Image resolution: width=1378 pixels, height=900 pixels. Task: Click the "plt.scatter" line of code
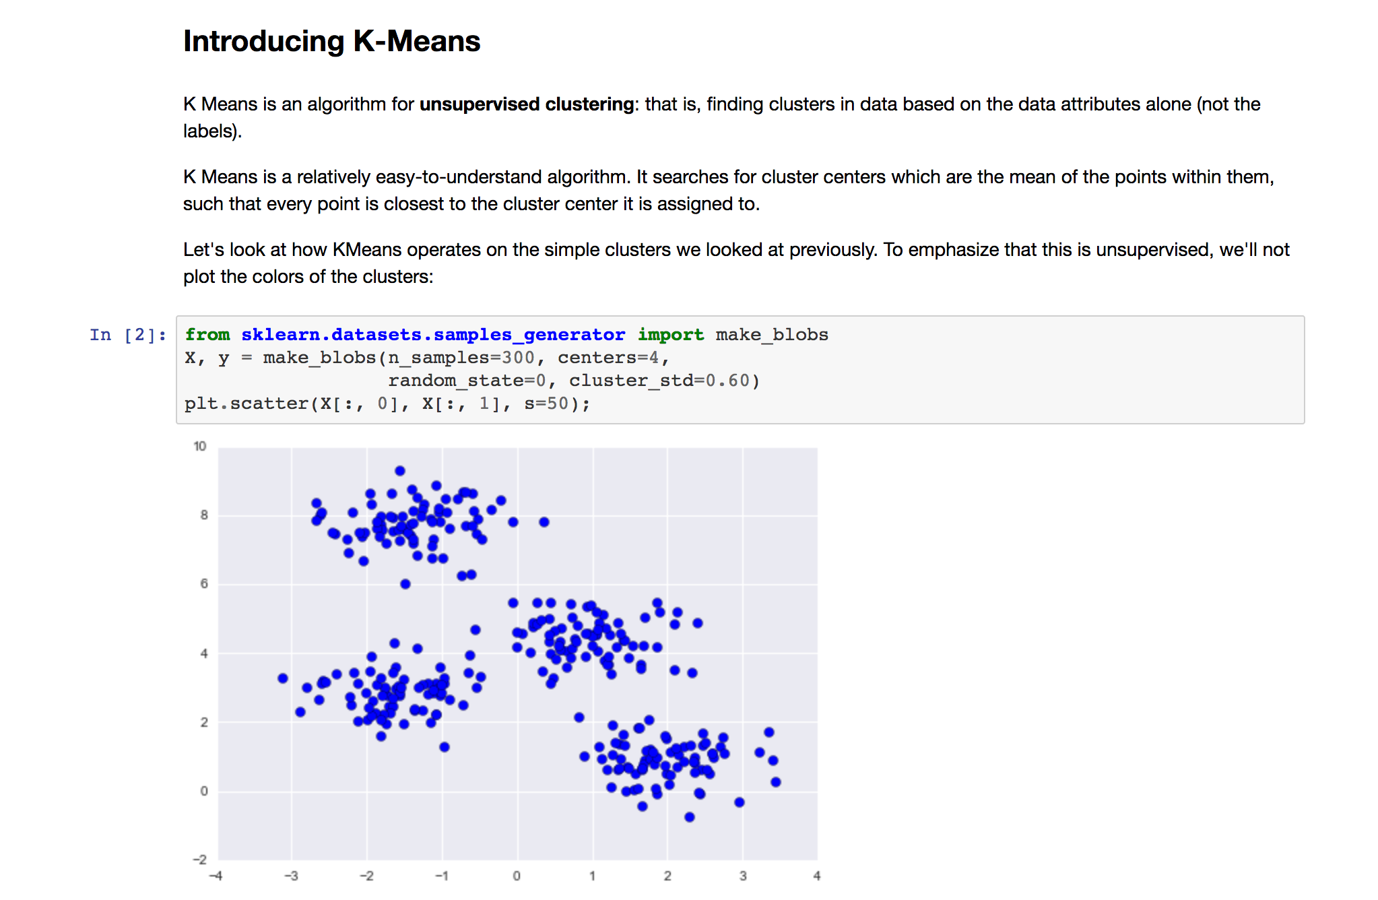(386, 404)
